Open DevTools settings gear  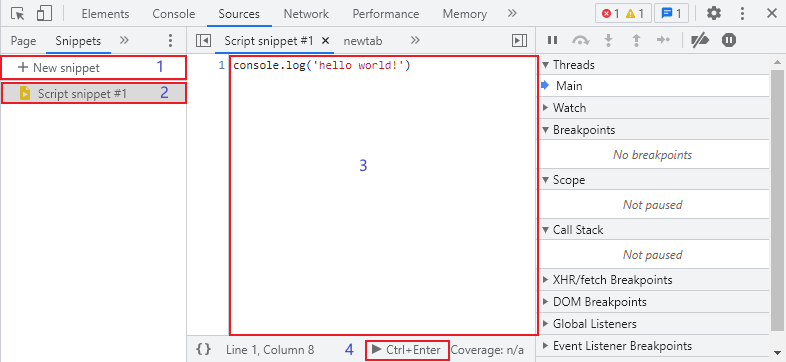click(714, 14)
